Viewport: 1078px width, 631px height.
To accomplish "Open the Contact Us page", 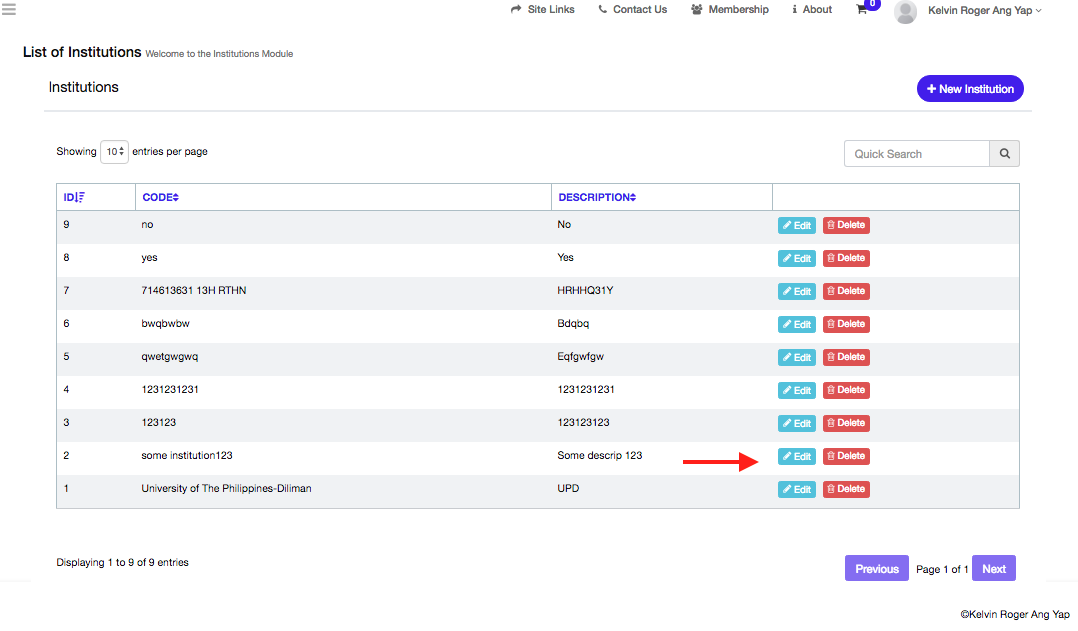I will (x=632, y=10).
